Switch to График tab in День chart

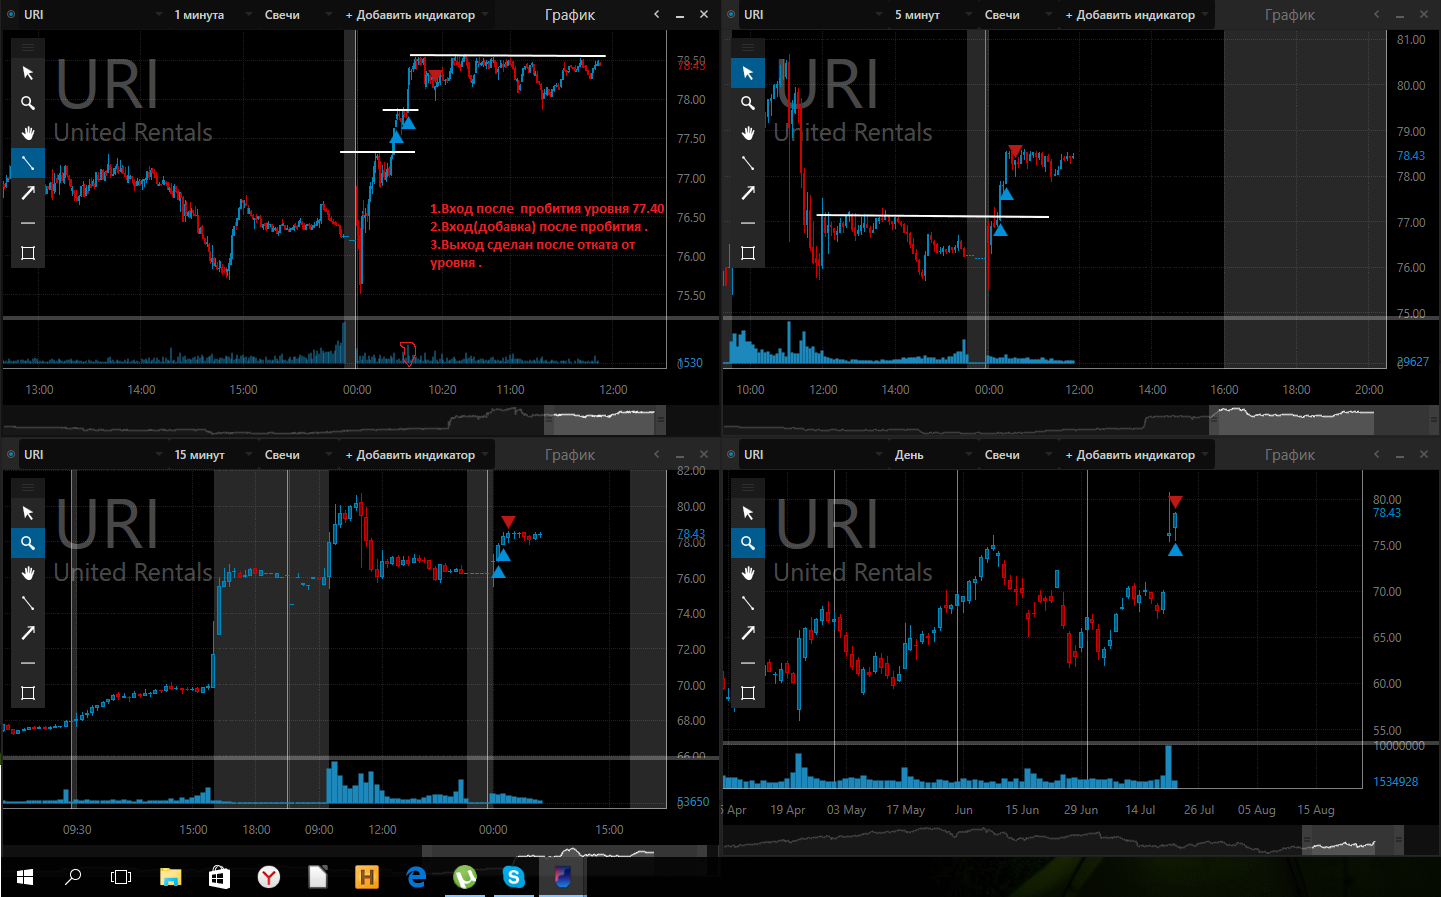point(1290,455)
